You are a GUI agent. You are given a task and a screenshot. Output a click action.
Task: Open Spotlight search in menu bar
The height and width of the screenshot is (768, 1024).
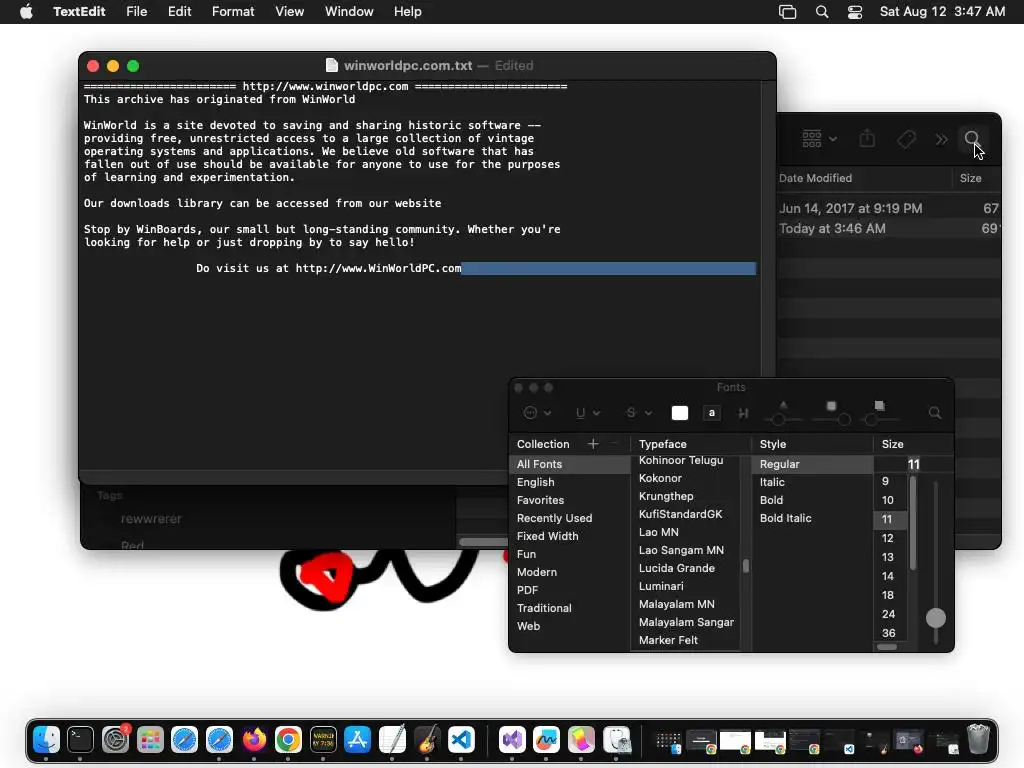point(822,12)
